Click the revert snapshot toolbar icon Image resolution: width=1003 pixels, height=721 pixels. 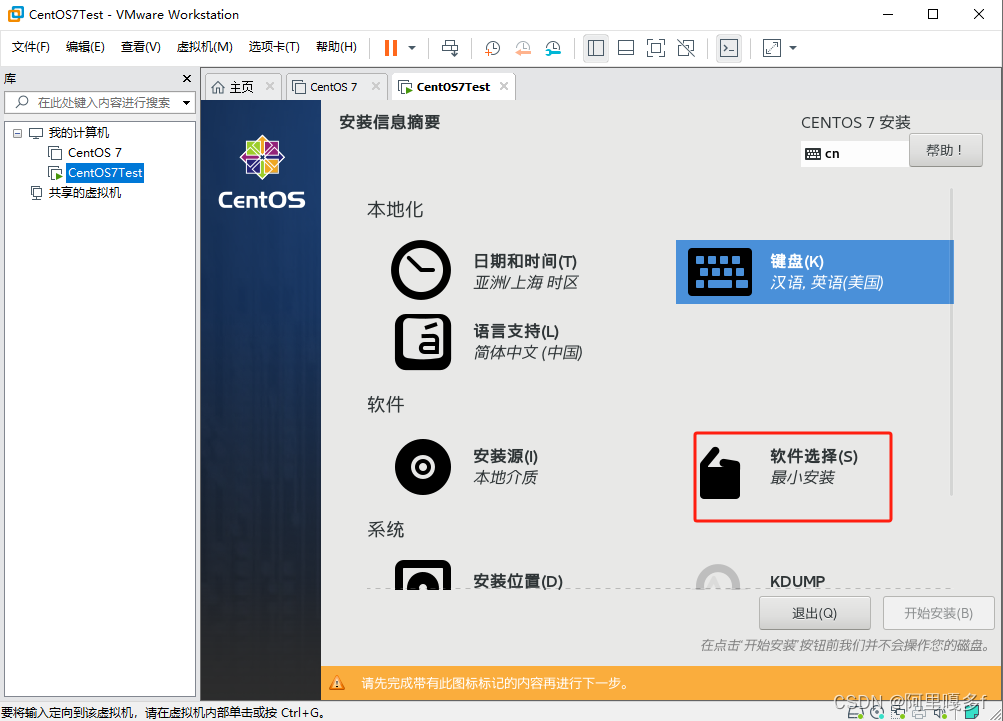(522, 47)
